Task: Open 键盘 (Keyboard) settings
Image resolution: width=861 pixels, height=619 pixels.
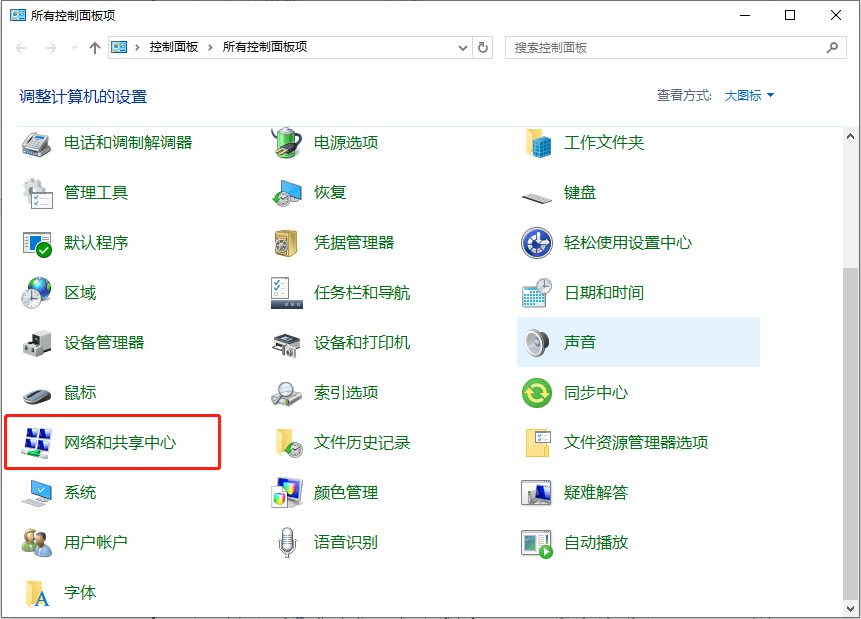Action: 580,192
